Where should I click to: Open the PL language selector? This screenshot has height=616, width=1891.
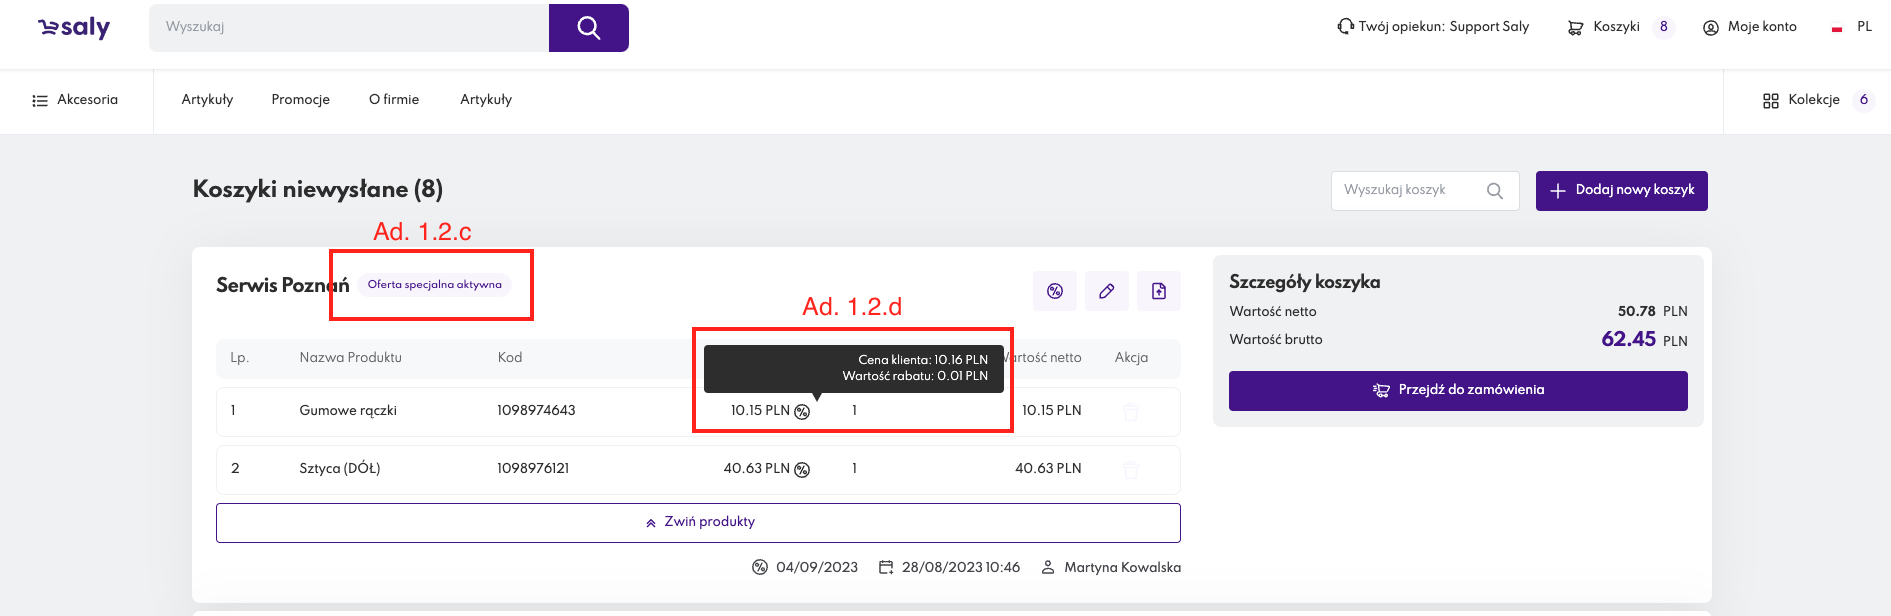(1852, 27)
